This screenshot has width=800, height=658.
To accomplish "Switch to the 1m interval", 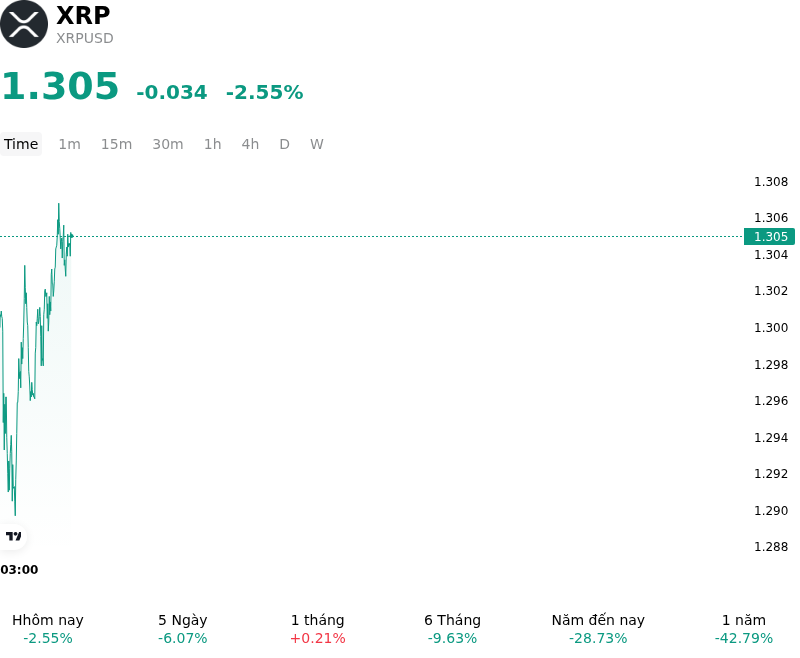I will coord(69,144).
